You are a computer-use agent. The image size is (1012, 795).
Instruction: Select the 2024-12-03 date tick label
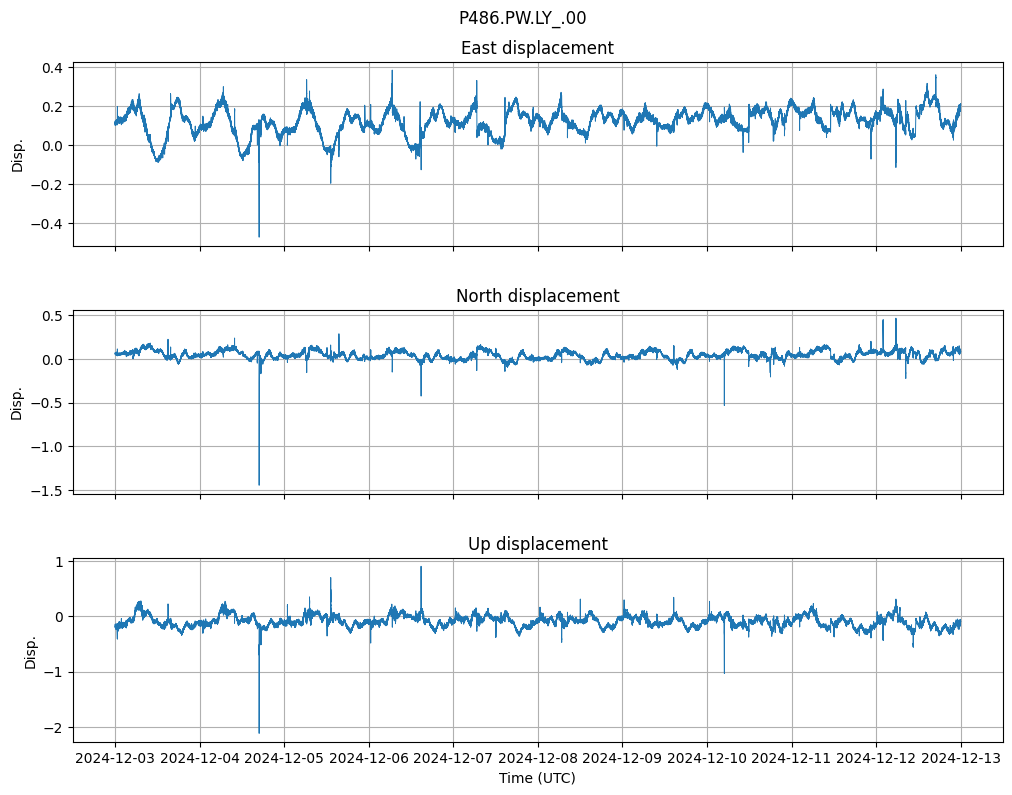[x=115, y=757]
